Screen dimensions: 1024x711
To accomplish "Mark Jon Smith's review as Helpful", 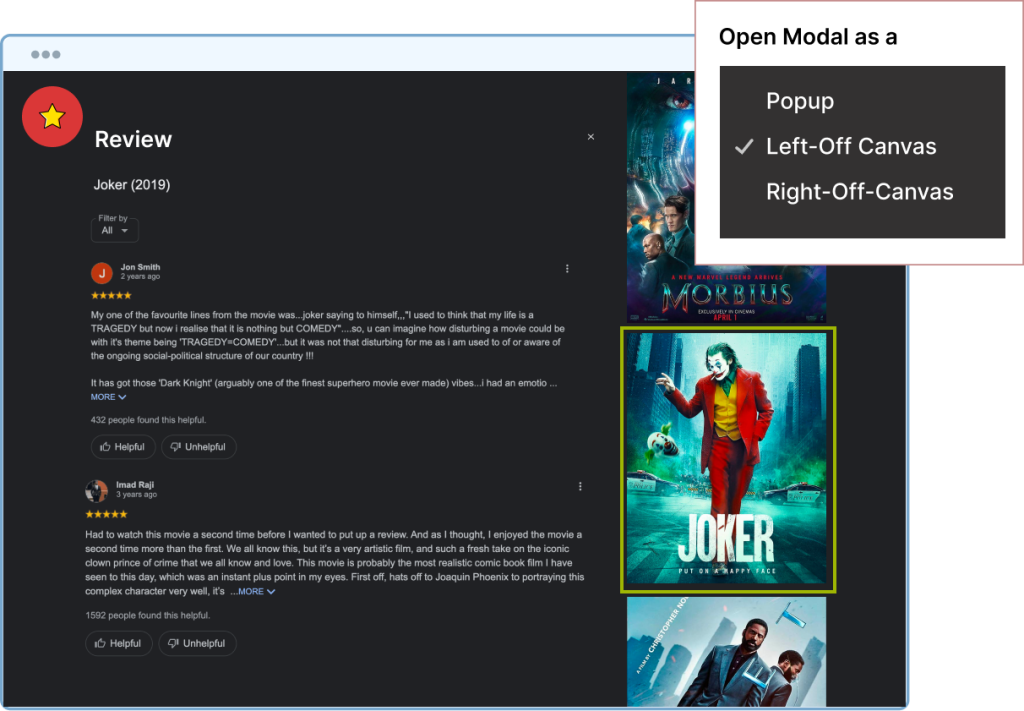I will [x=123, y=447].
